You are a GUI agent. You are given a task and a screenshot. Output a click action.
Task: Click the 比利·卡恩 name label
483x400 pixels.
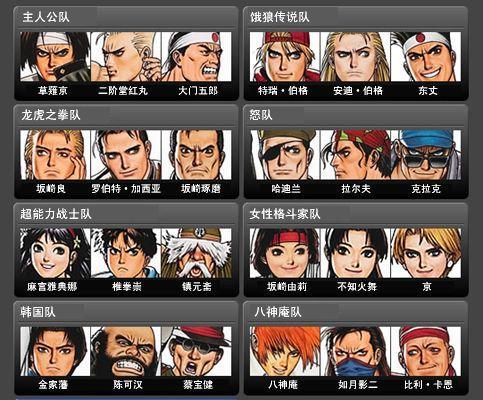(x=428, y=385)
